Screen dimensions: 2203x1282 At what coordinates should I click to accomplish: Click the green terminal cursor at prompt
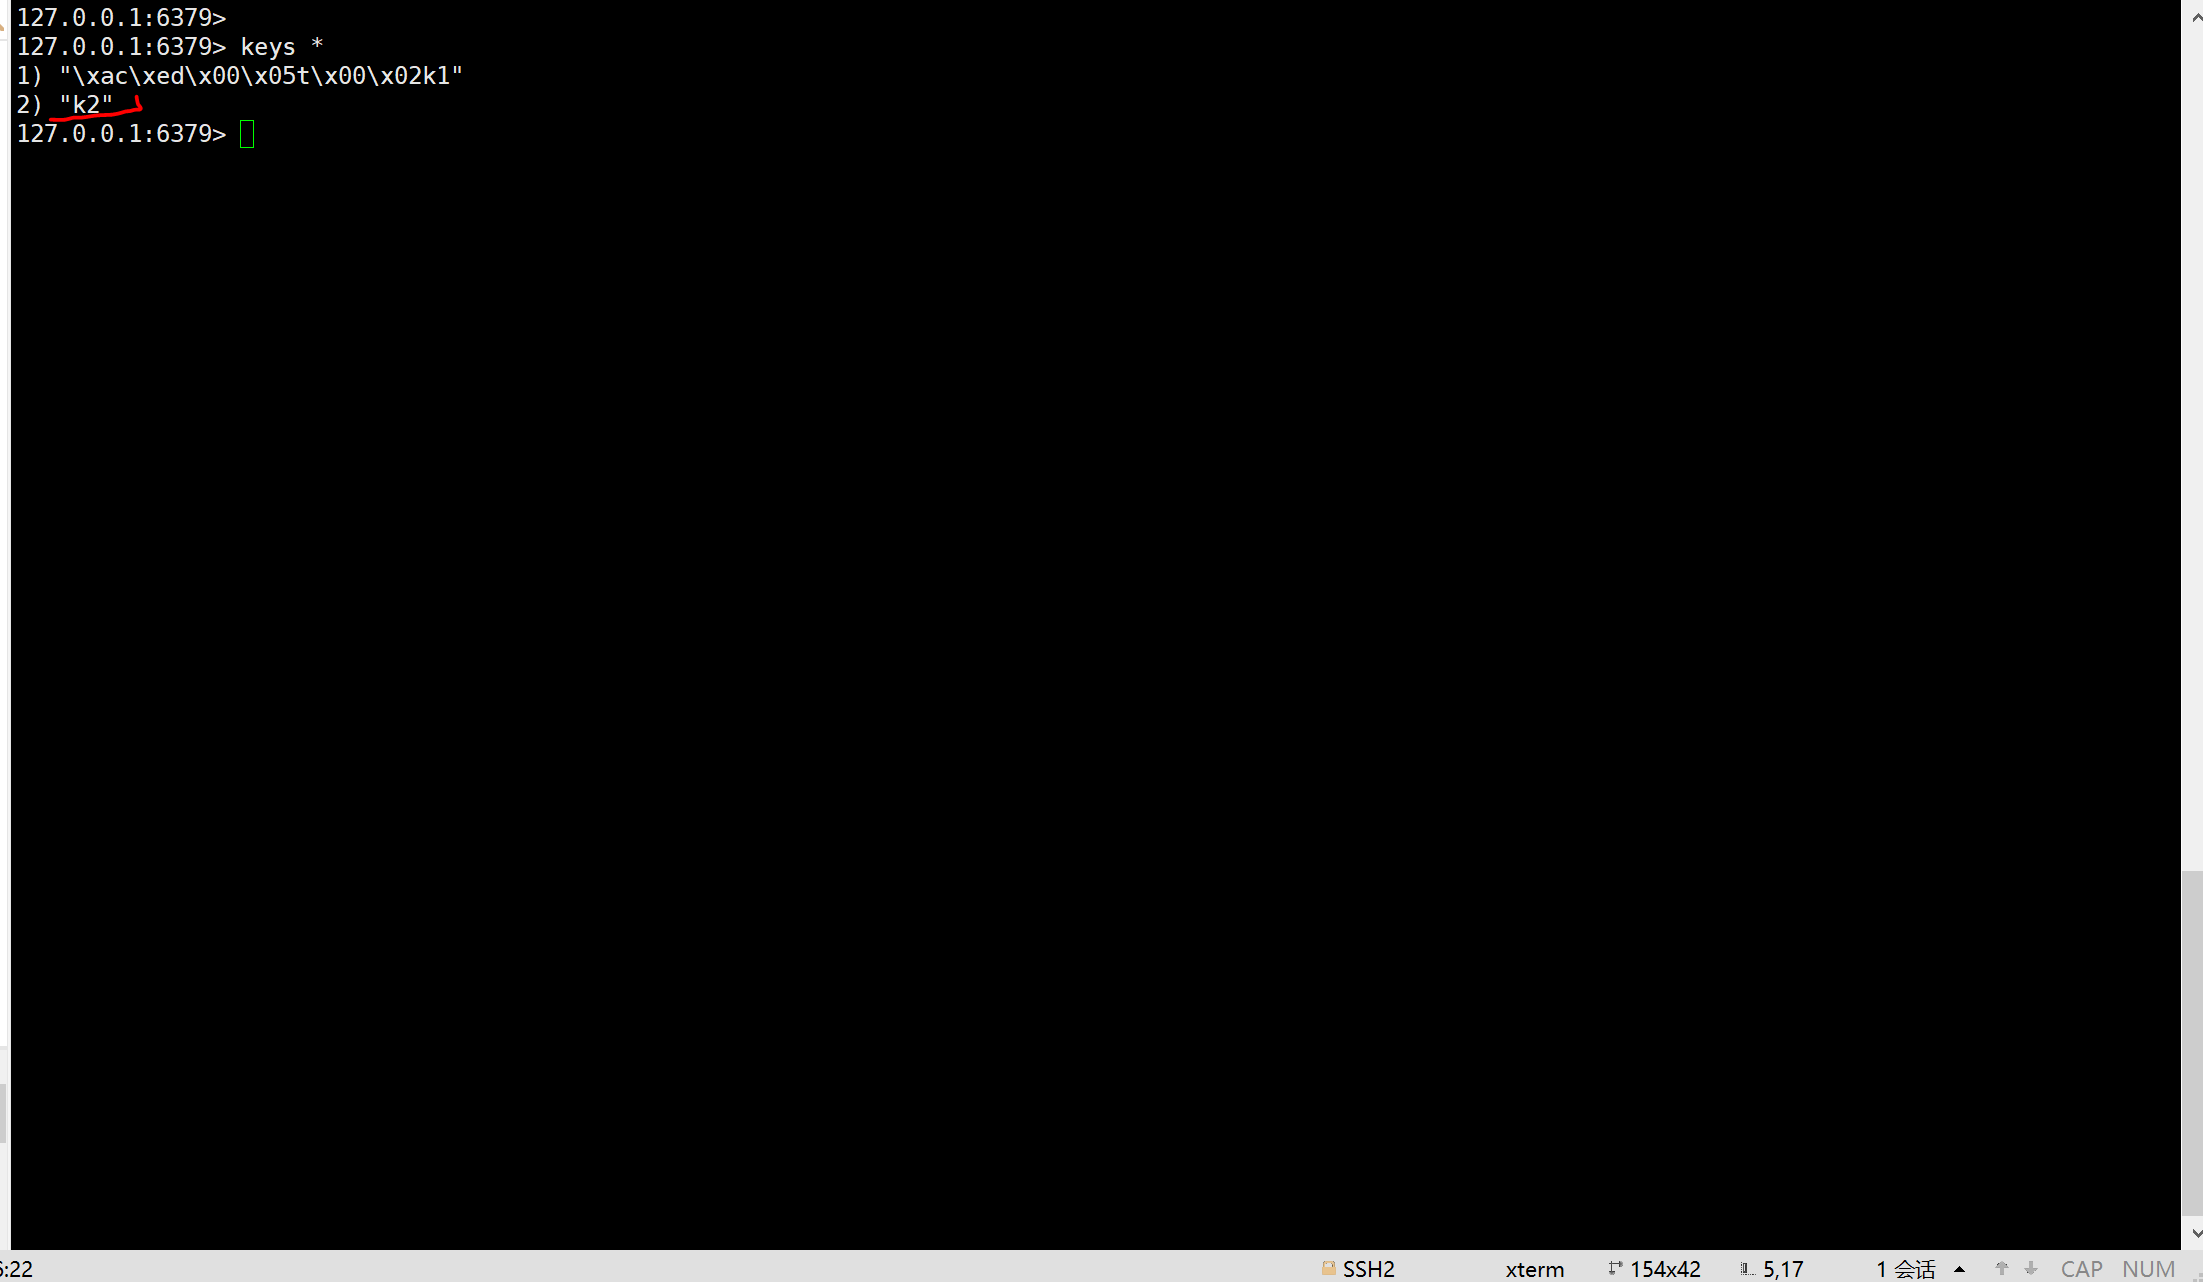247,133
